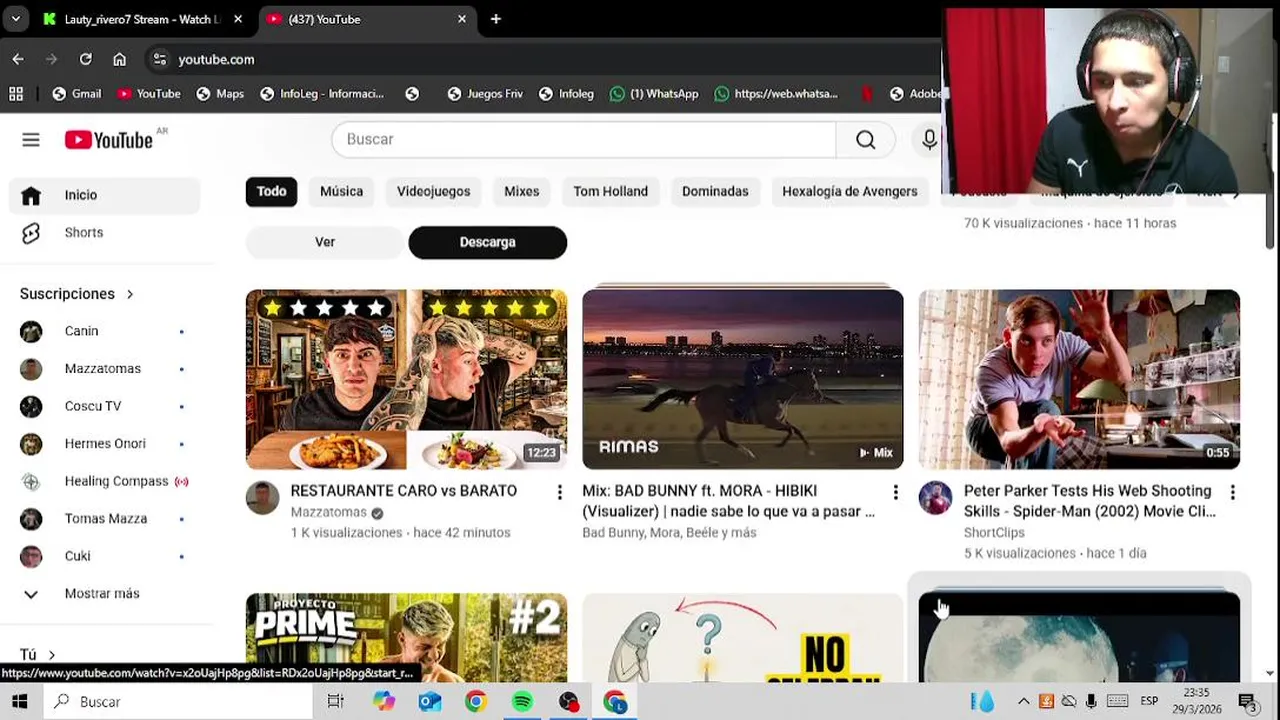Open the Juegos Friv bookmark
The width and height of the screenshot is (1280, 720).
pyautogui.click(x=485, y=93)
